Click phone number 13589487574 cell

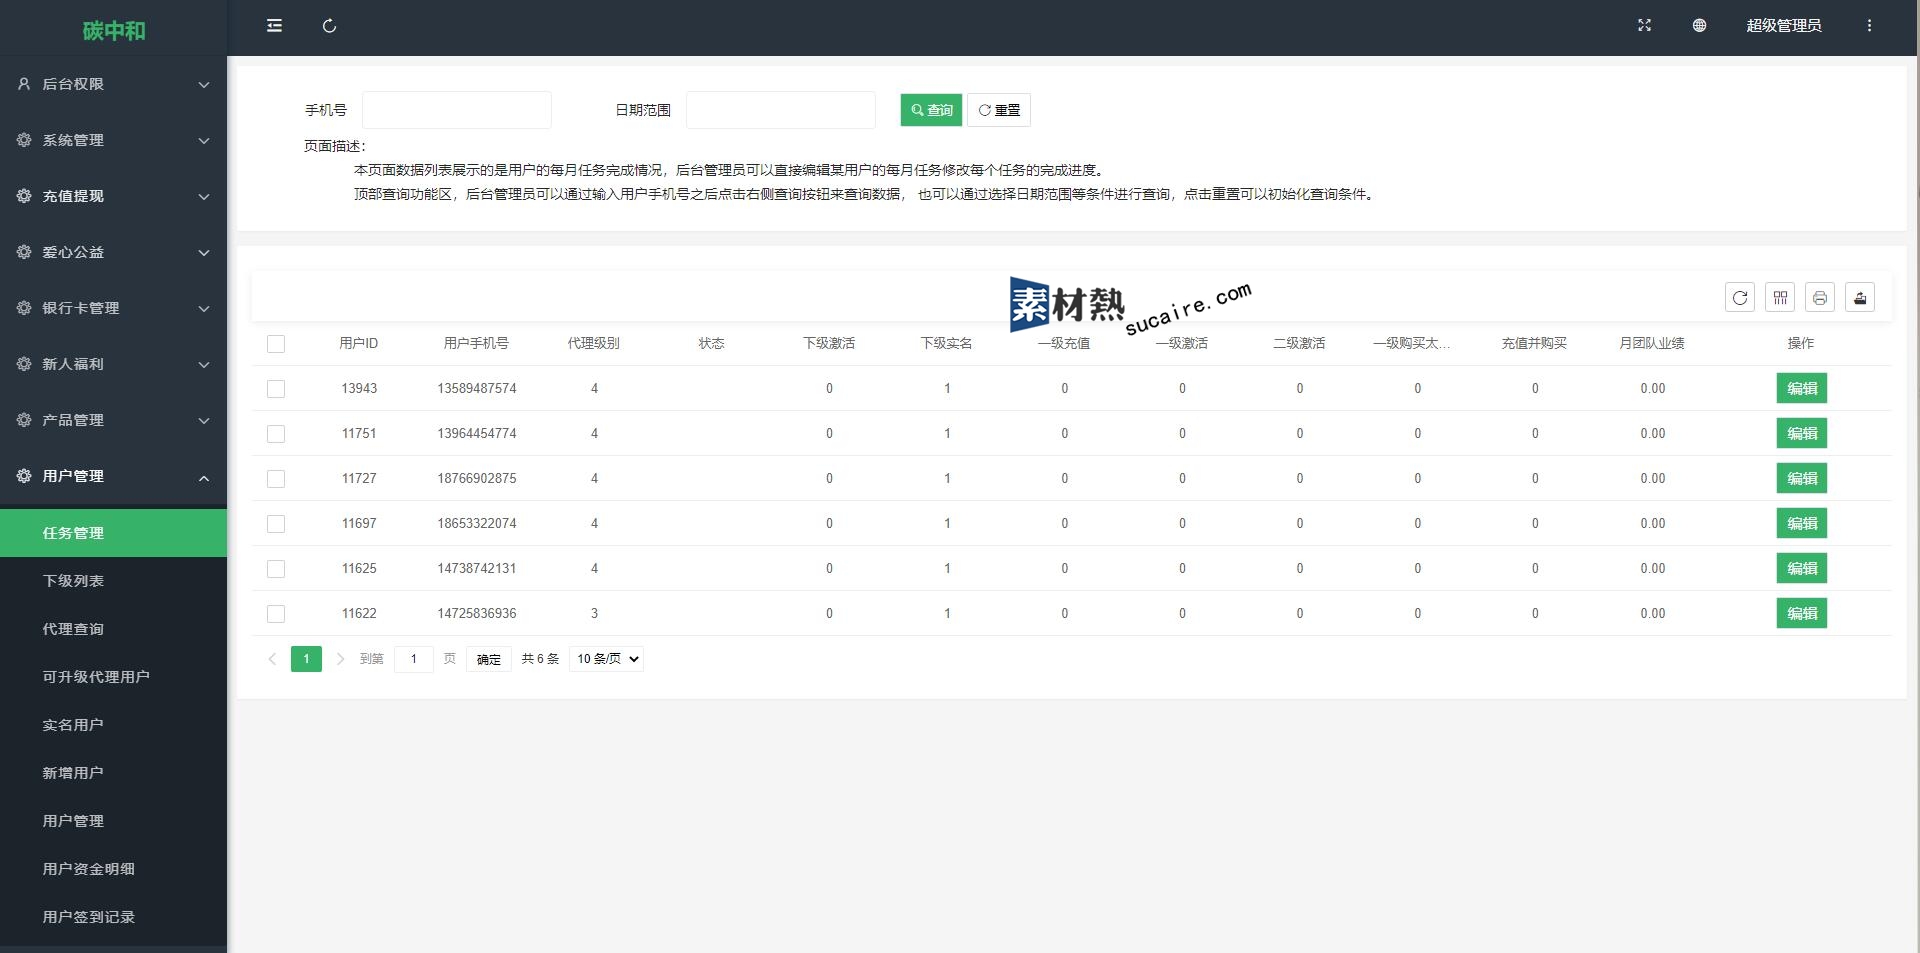tap(477, 389)
